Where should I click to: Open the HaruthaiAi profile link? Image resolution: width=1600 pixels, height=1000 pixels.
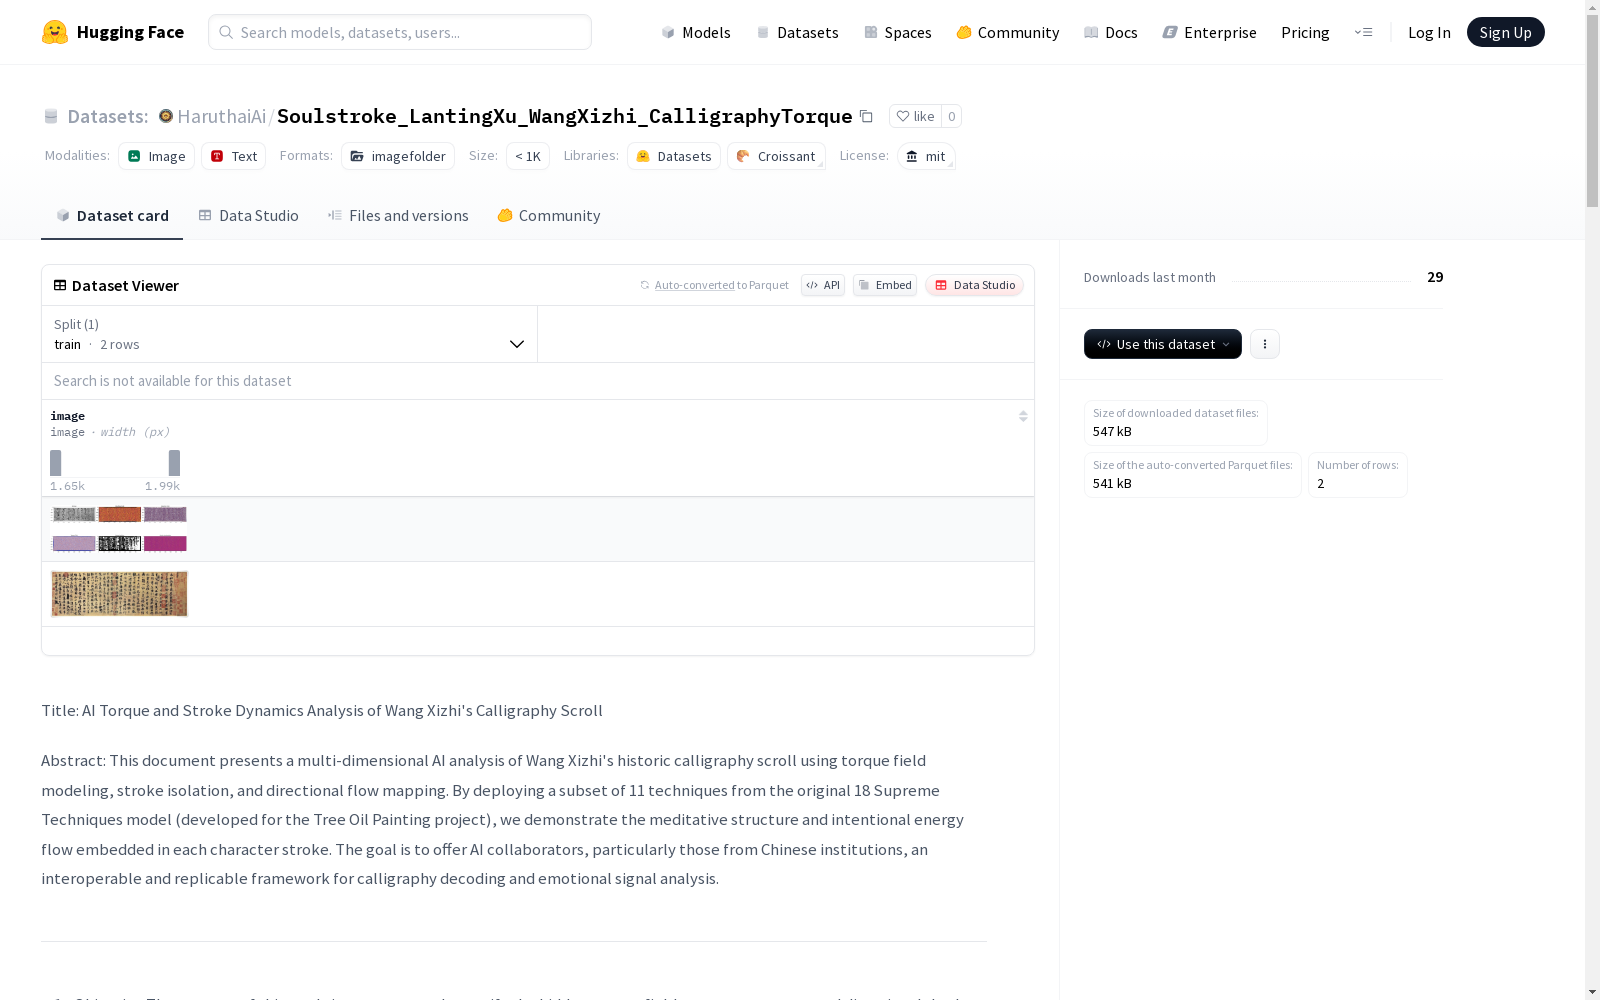coord(222,116)
